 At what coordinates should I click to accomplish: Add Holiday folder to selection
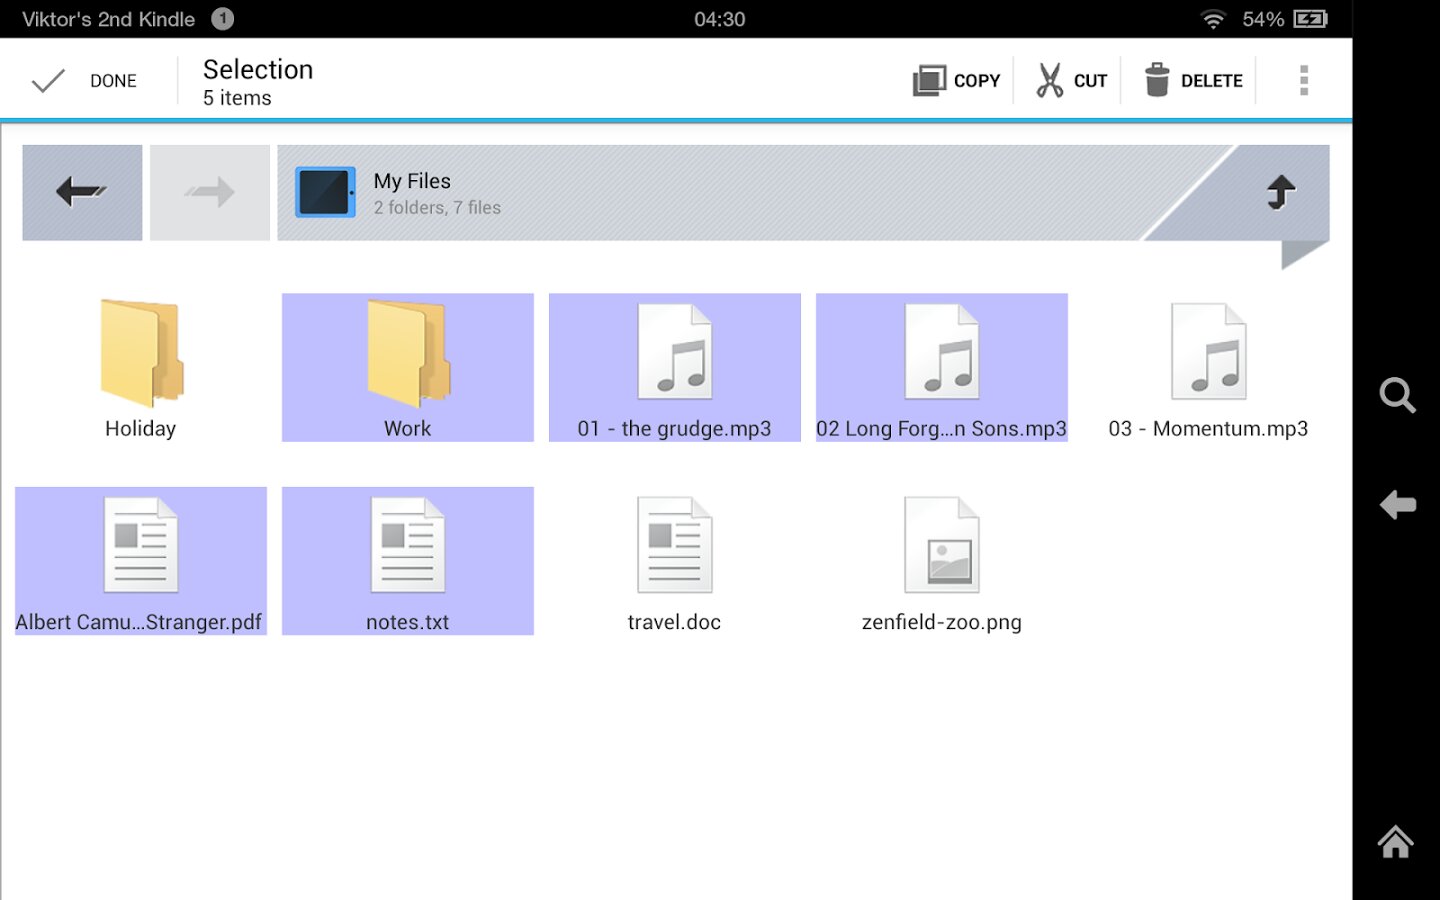[141, 367]
